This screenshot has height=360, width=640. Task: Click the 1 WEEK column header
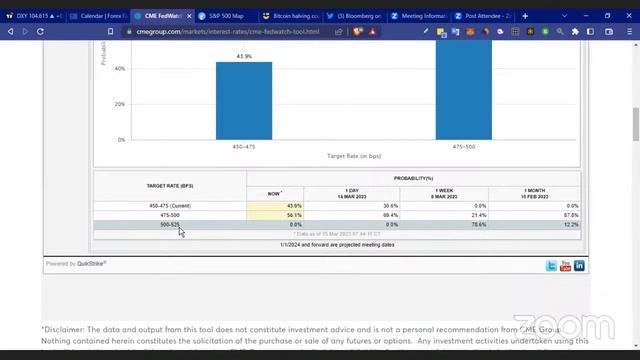point(444,193)
